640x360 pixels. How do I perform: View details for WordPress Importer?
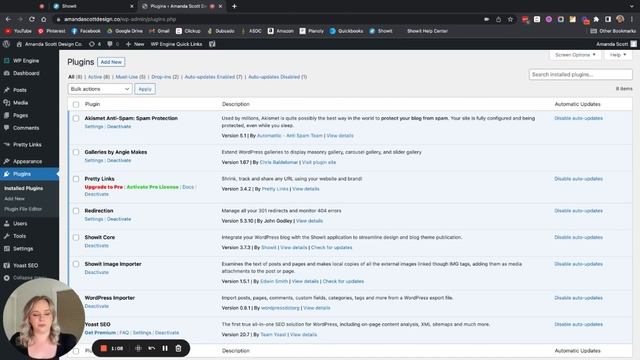click(x=317, y=308)
